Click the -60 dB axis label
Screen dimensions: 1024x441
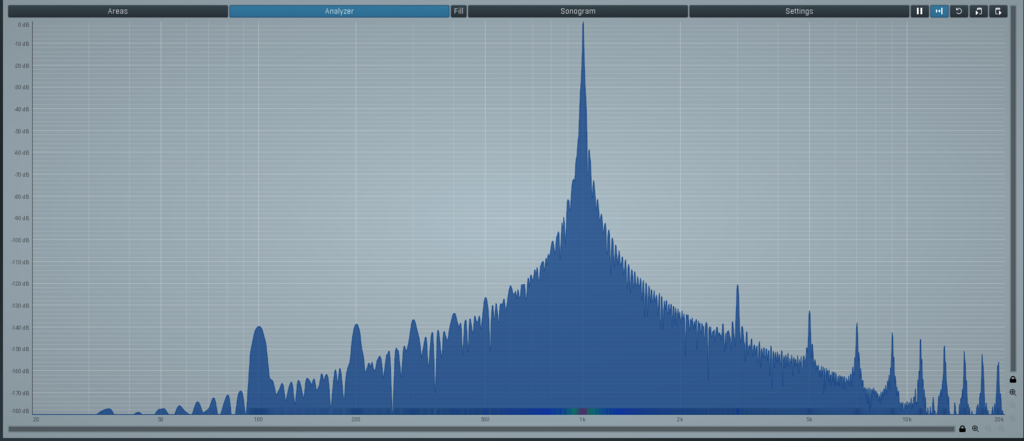pos(22,153)
